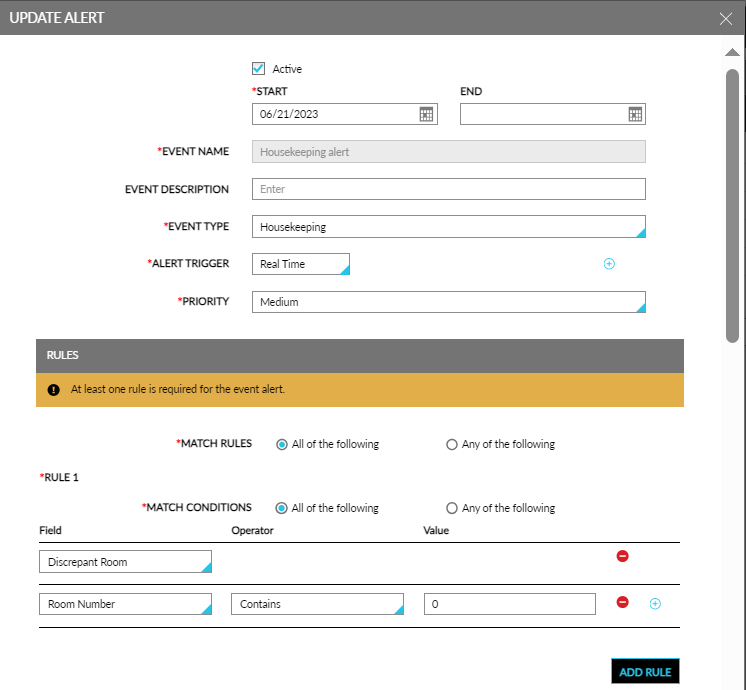Open the START date calendar picker
Viewport: 746px width, 690px height.
point(426,114)
